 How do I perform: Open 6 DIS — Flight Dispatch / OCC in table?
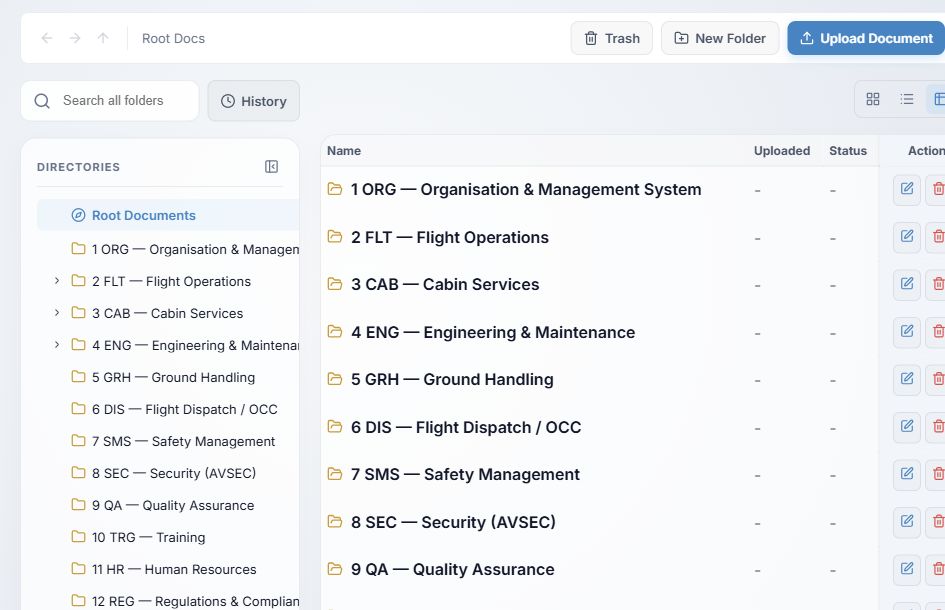pos(466,427)
